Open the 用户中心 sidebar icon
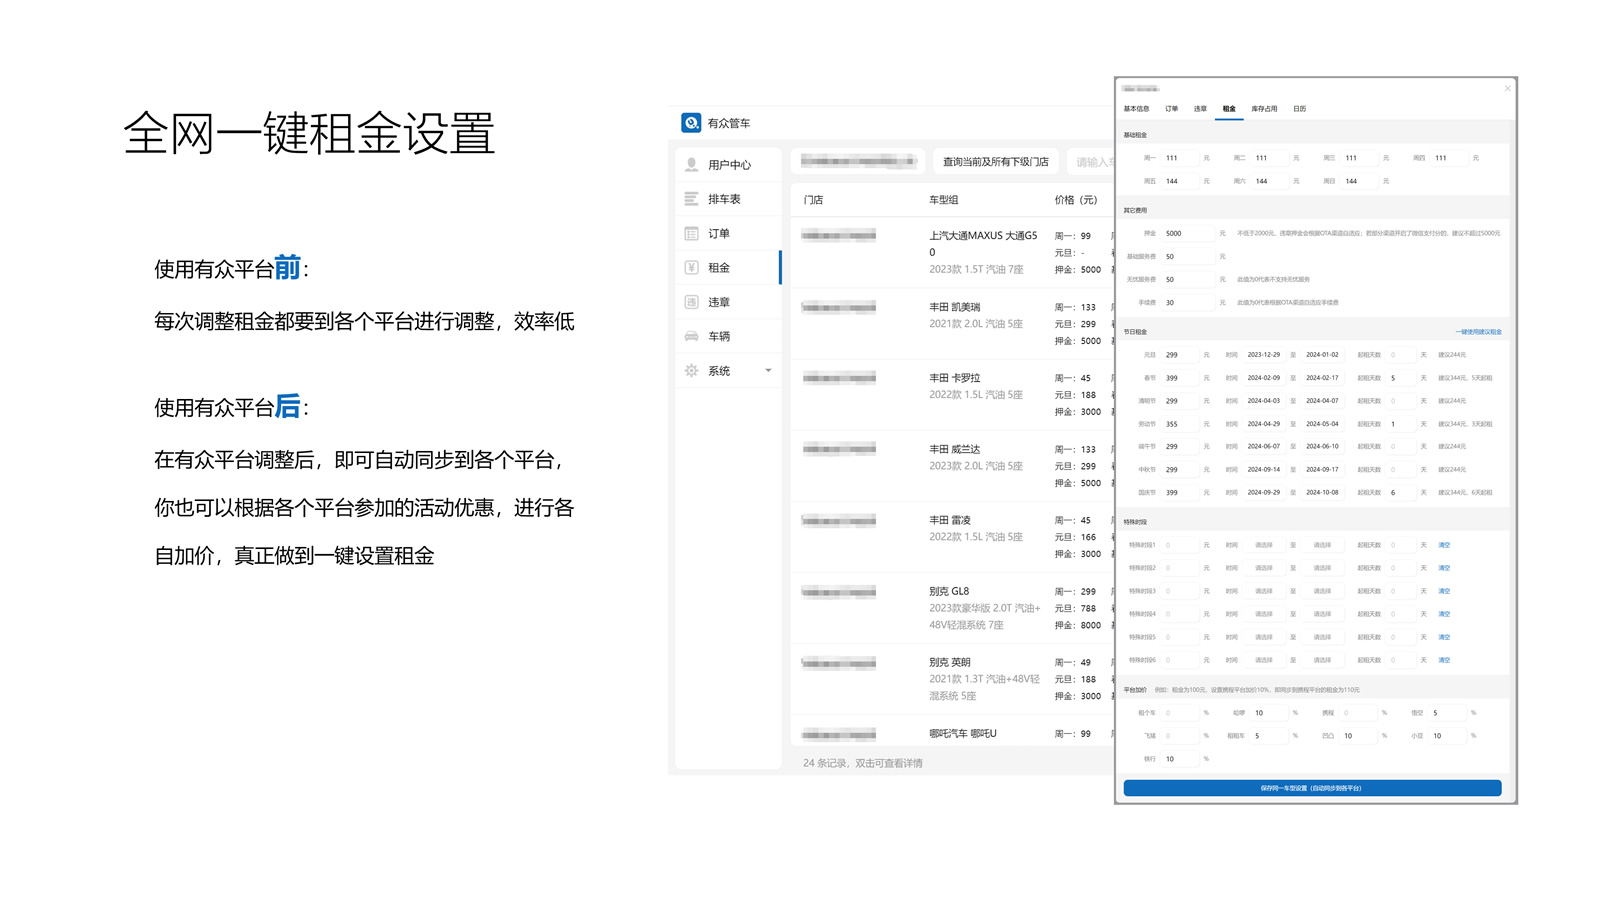 (691, 164)
